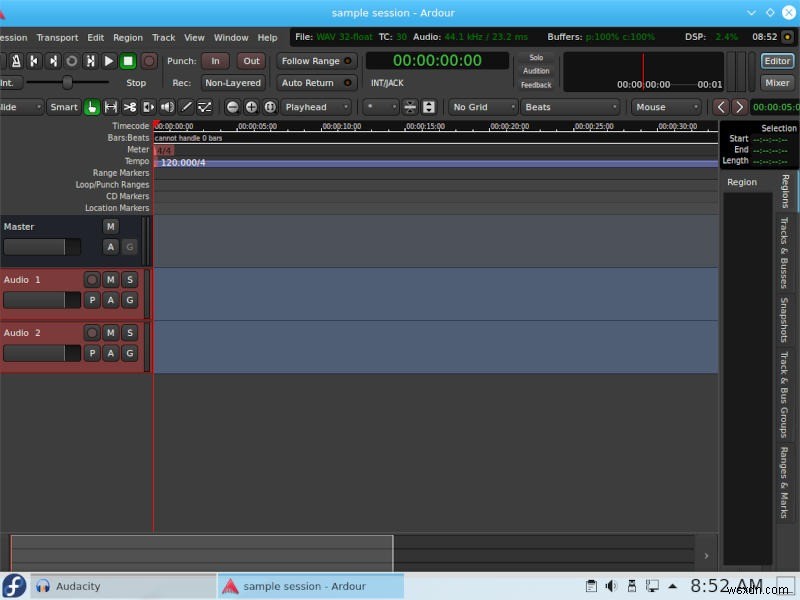Image resolution: width=800 pixels, height=600 pixels.
Task: Solo the Audio 2 track
Action: [x=130, y=333]
